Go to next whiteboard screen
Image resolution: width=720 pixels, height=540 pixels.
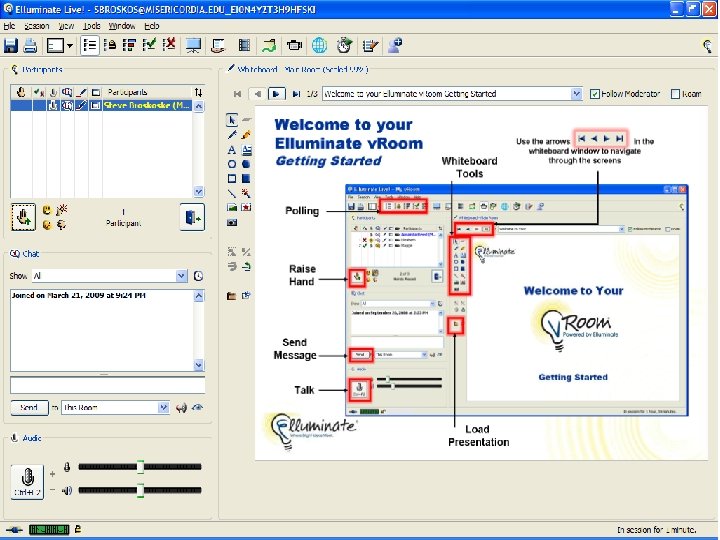point(276,94)
